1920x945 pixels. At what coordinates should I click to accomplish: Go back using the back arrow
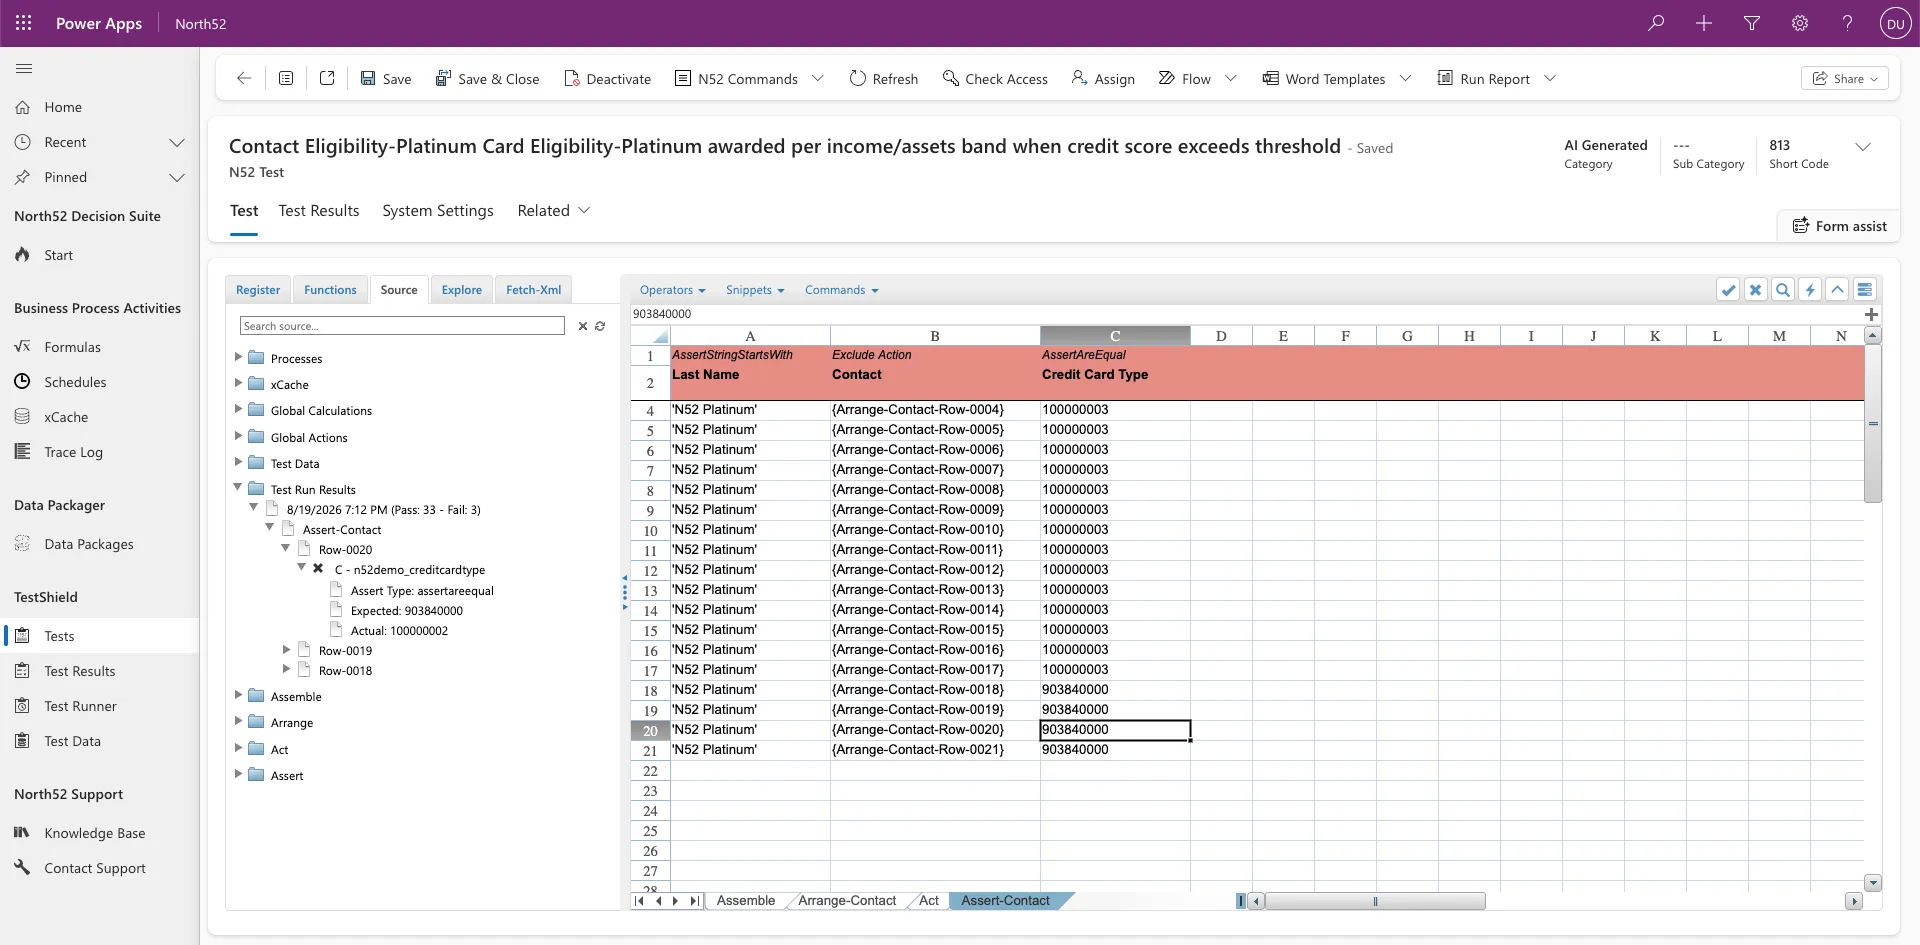coord(244,78)
